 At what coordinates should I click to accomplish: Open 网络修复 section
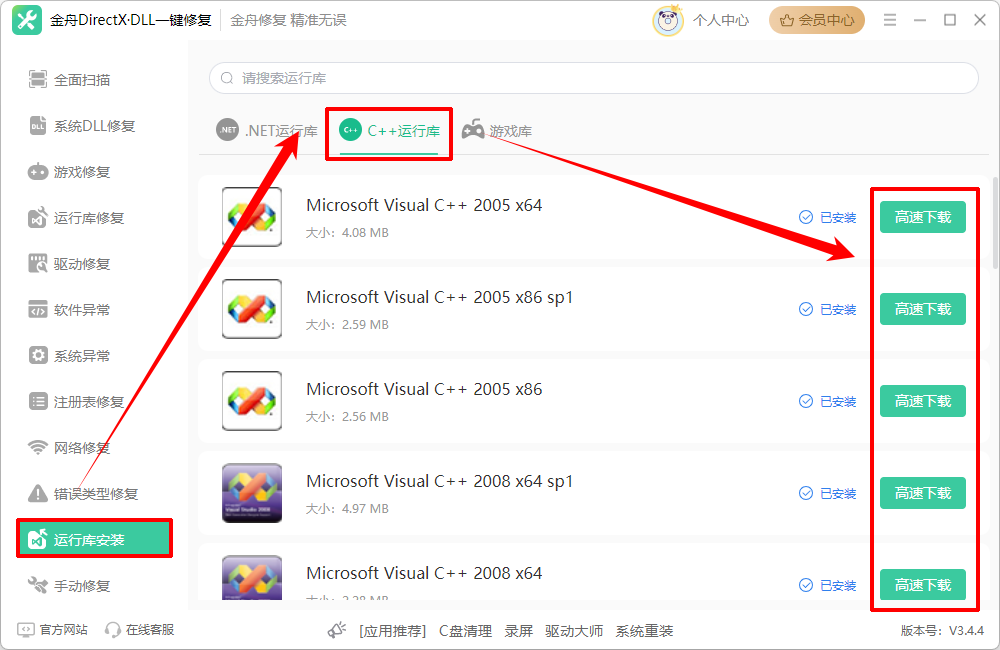(69, 447)
